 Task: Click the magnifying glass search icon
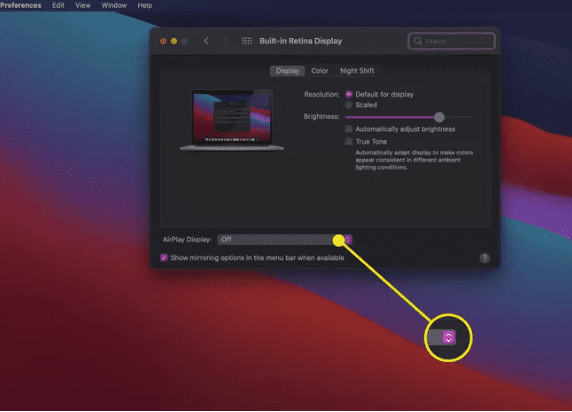(x=418, y=41)
